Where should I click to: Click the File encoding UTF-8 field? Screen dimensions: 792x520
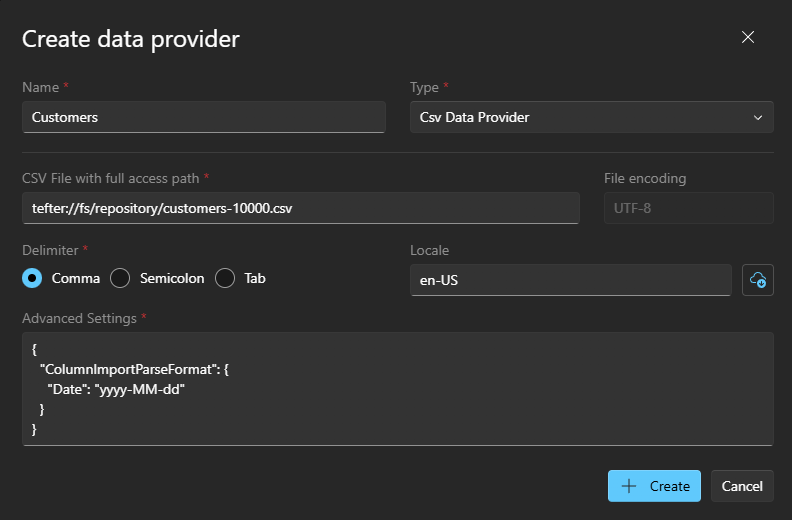[x=688, y=208]
